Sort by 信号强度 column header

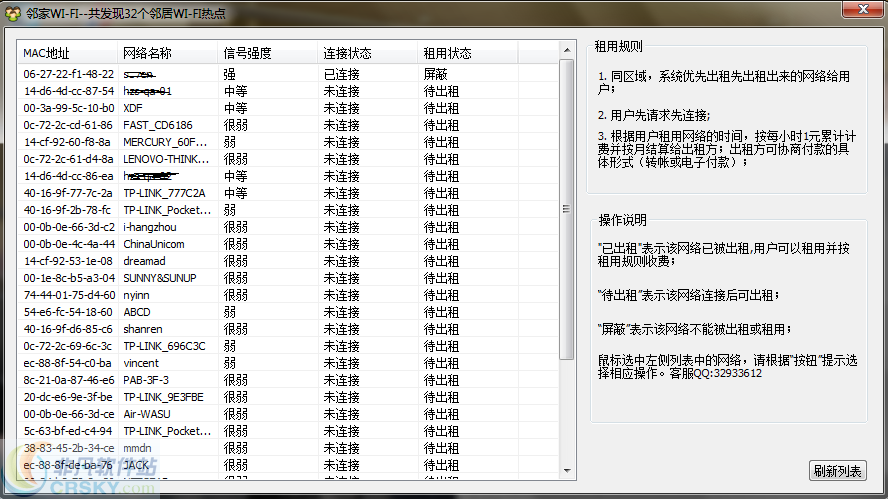267,53
